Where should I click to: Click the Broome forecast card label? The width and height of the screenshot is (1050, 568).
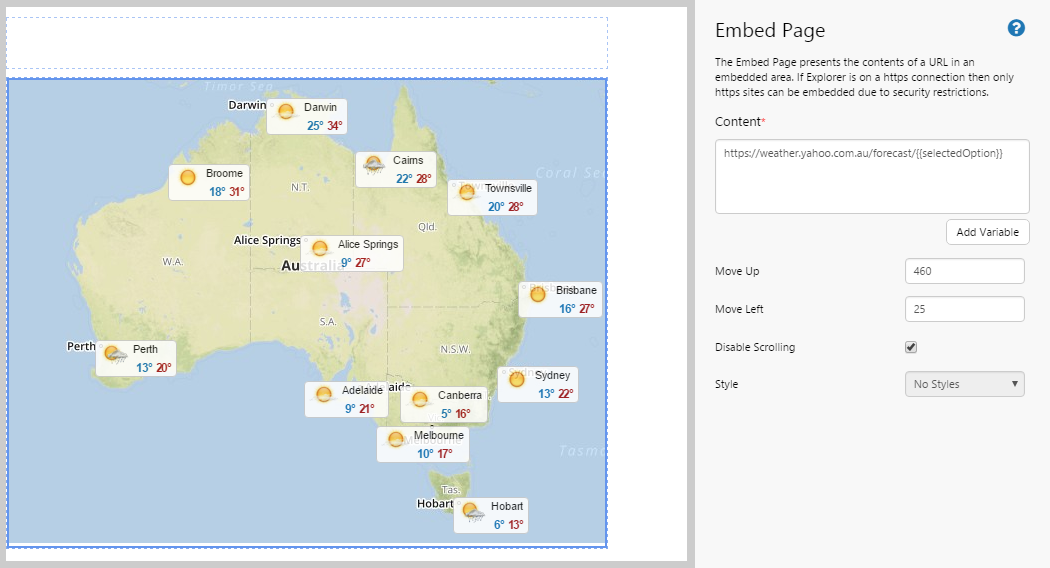[224, 173]
